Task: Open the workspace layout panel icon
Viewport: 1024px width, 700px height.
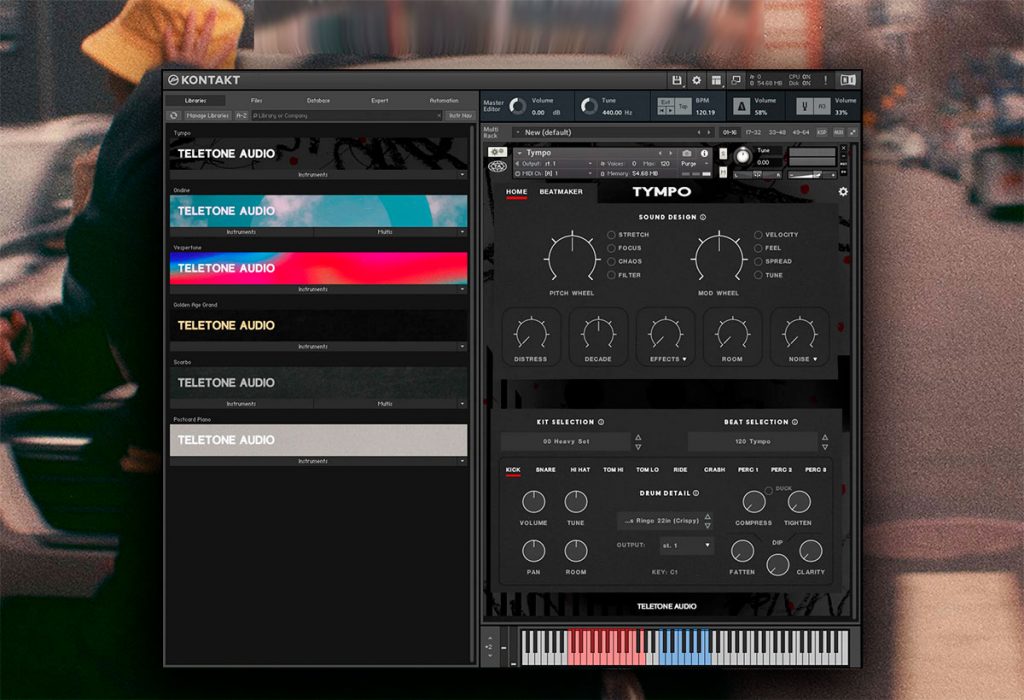Action: click(x=716, y=80)
